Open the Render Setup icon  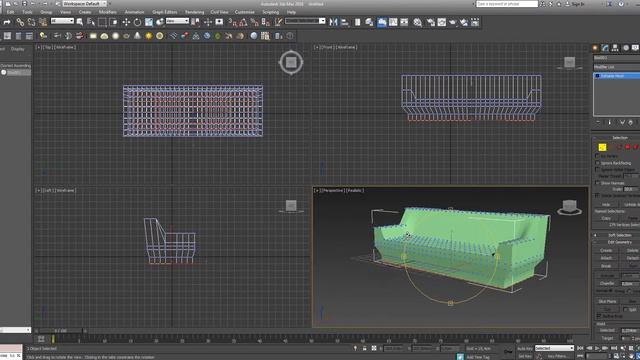point(431,22)
